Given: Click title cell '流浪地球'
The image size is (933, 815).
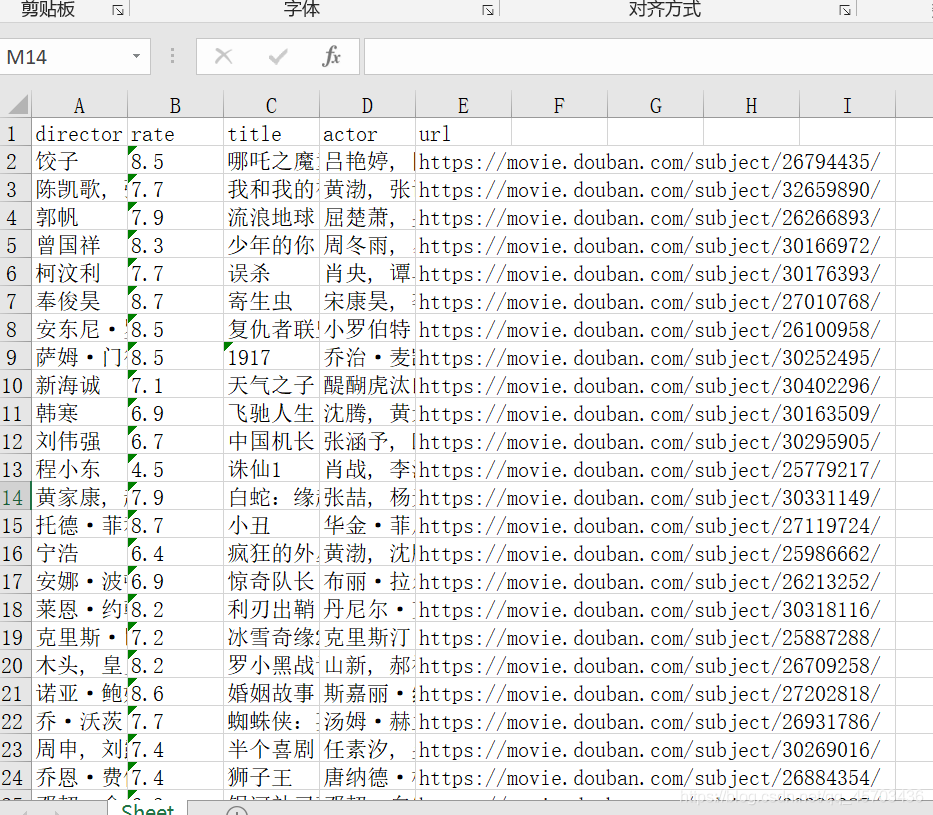Looking at the screenshot, I should [271, 217].
